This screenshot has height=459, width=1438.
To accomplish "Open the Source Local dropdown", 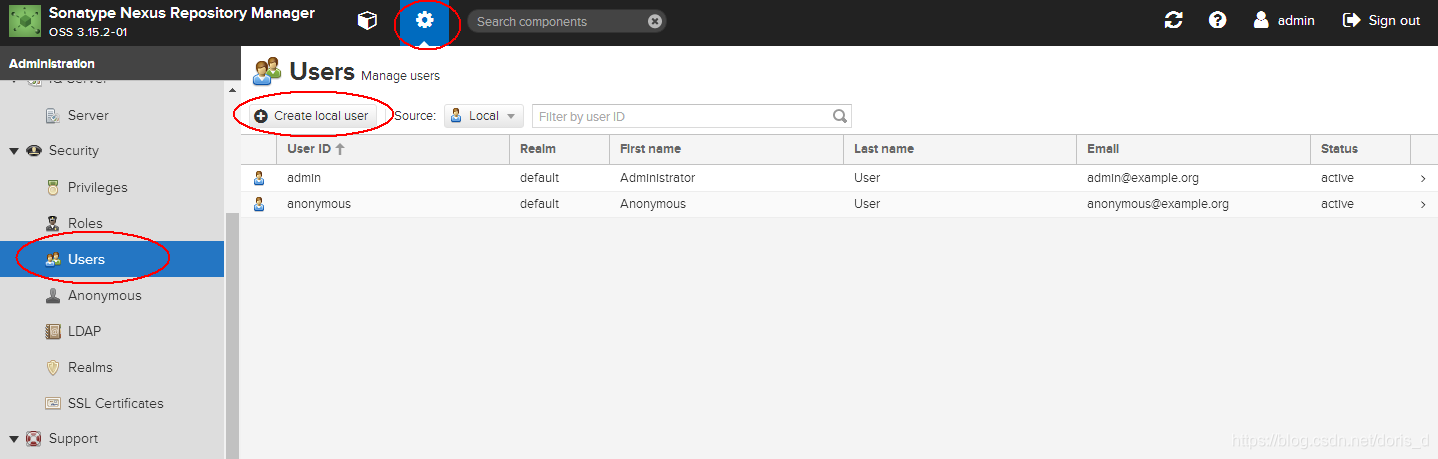I will [484, 116].
